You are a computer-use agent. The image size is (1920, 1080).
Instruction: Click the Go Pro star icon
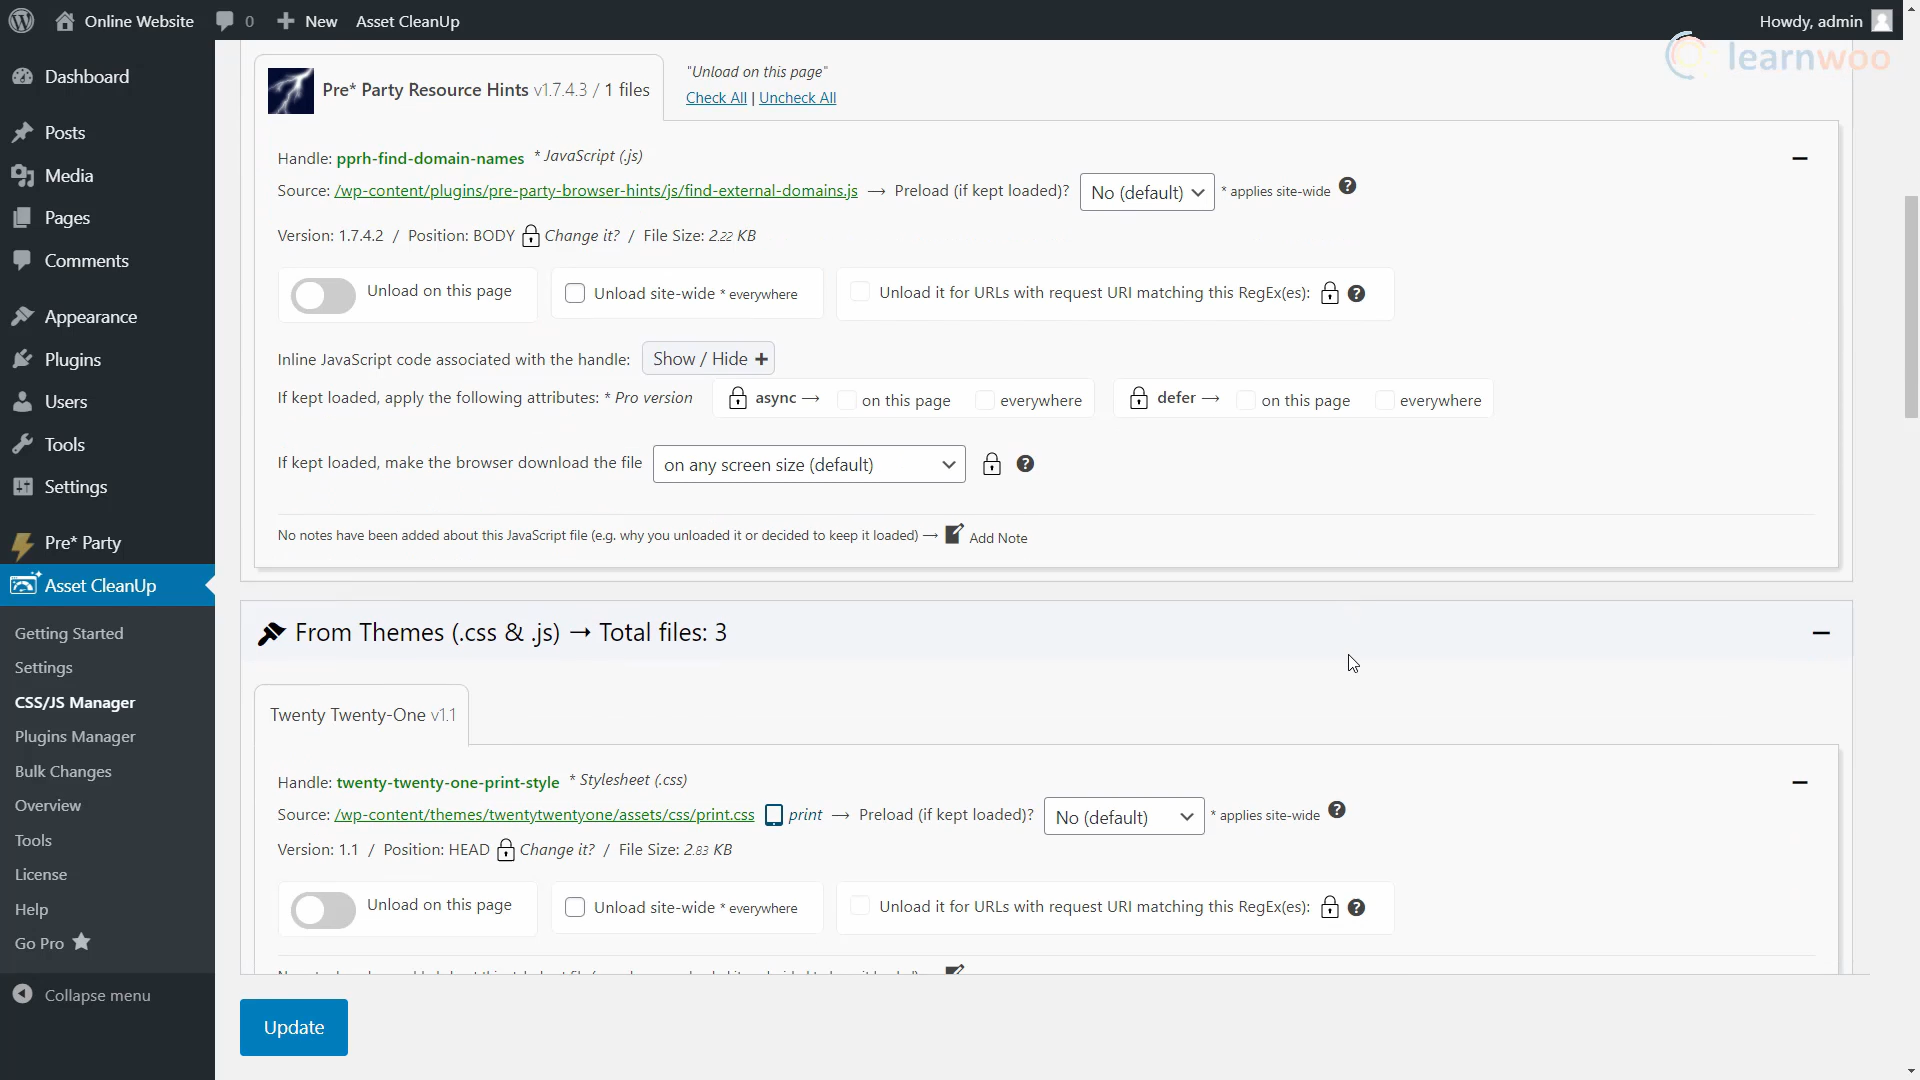pos(82,942)
